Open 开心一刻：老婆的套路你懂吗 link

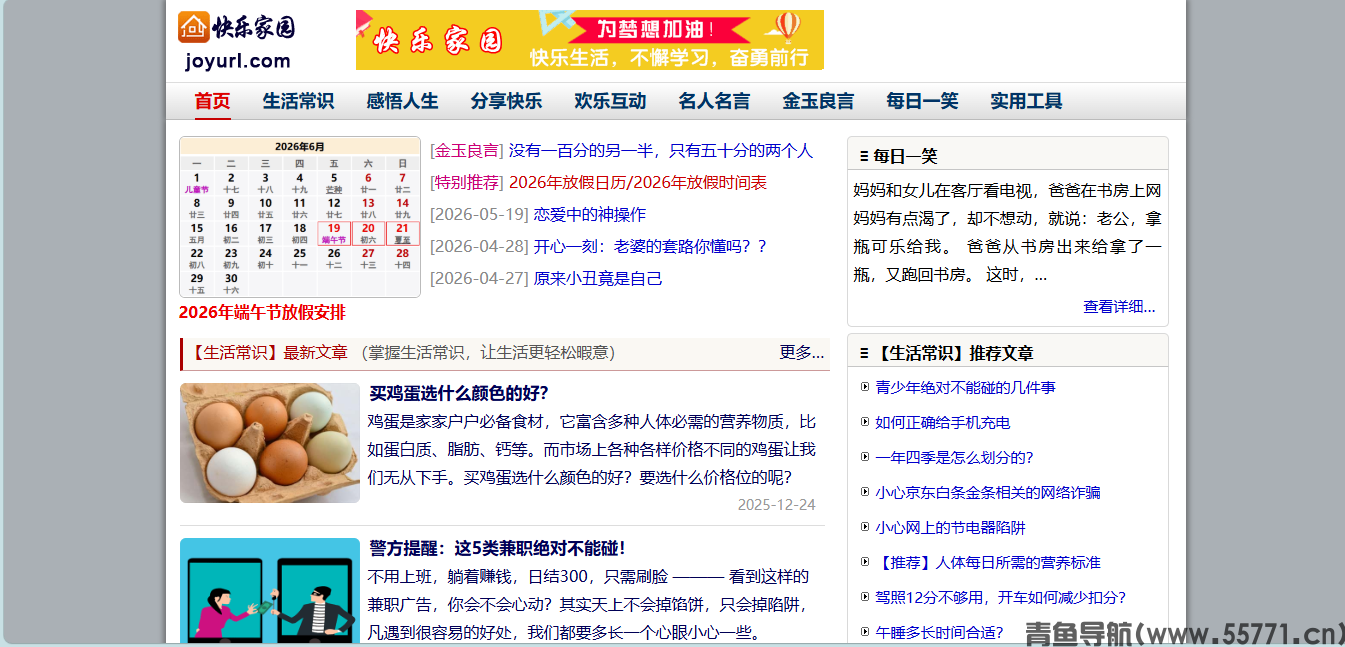650,247
